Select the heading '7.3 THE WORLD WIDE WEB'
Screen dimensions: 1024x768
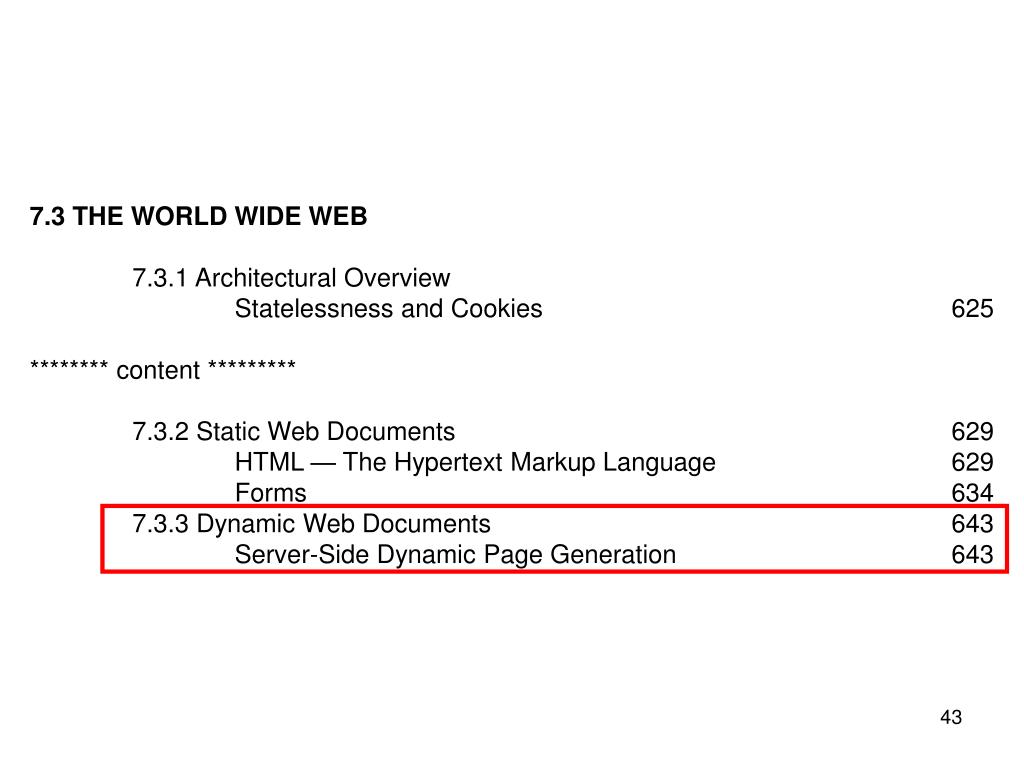click(199, 216)
